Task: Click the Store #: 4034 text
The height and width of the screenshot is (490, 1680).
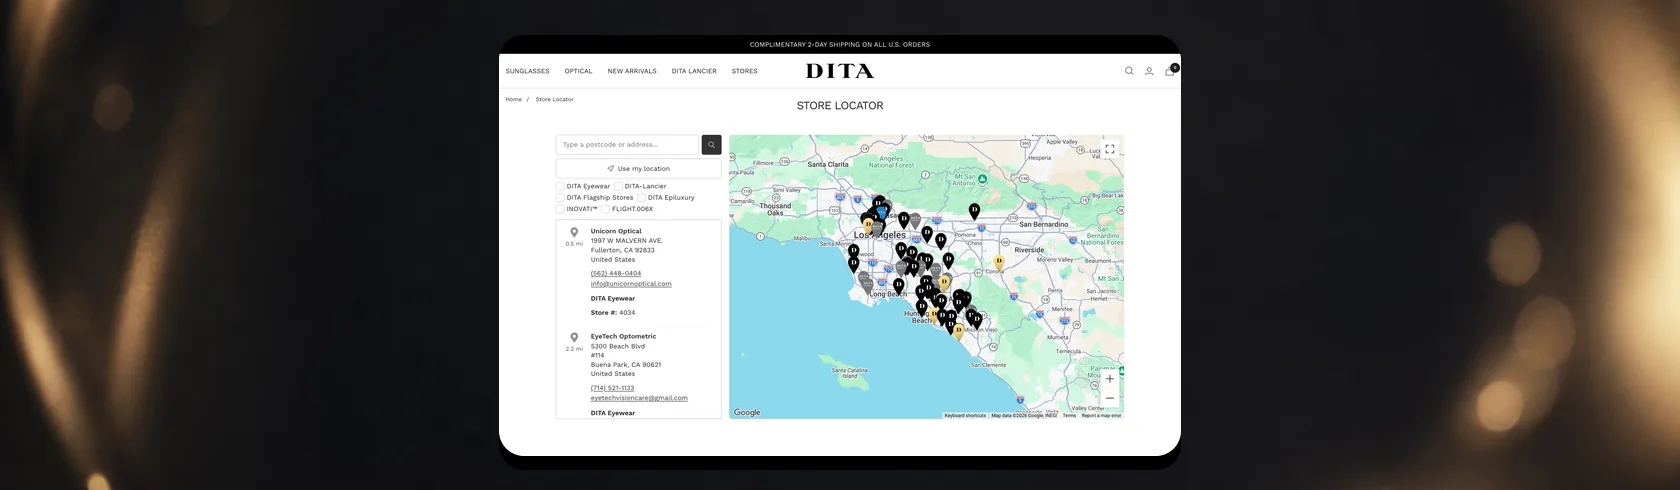Action: click(x=612, y=313)
